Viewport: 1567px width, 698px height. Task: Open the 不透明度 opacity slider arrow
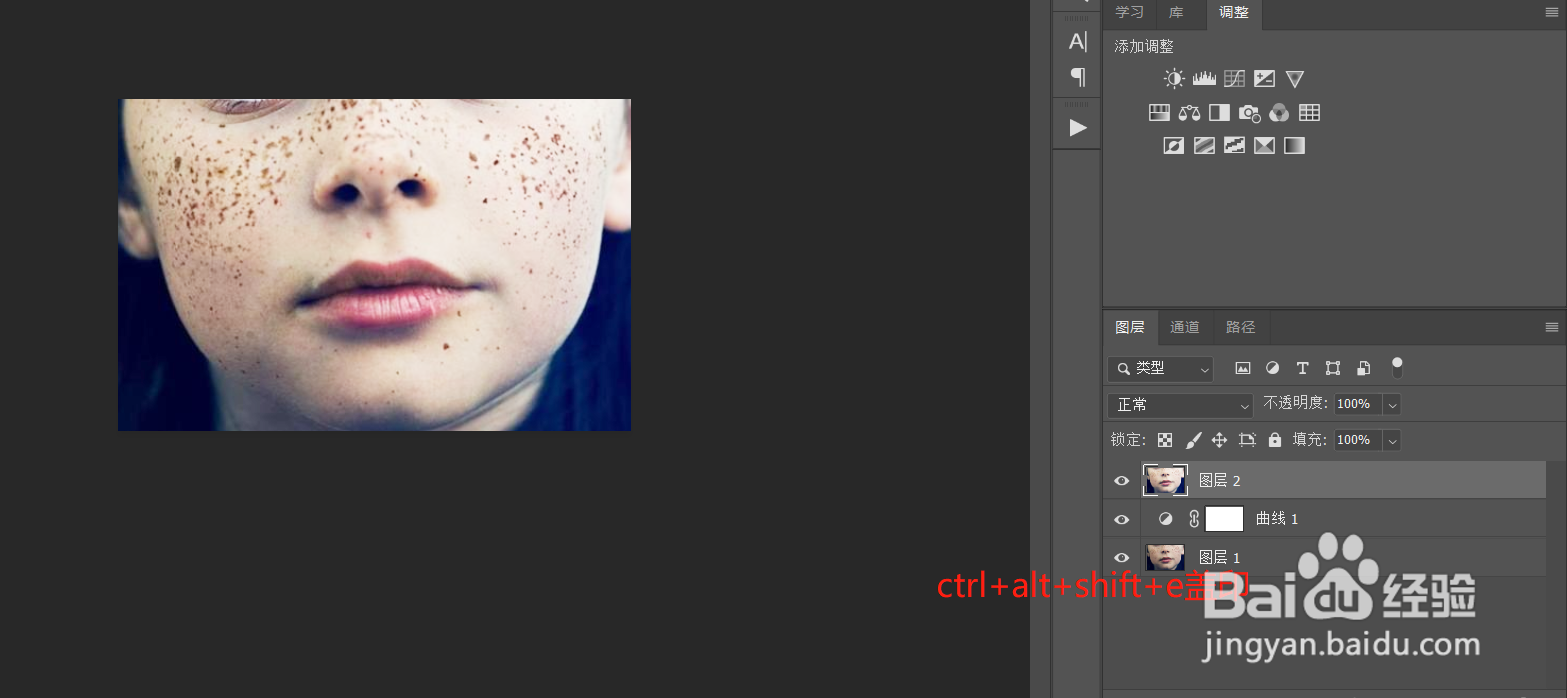[1392, 405]
